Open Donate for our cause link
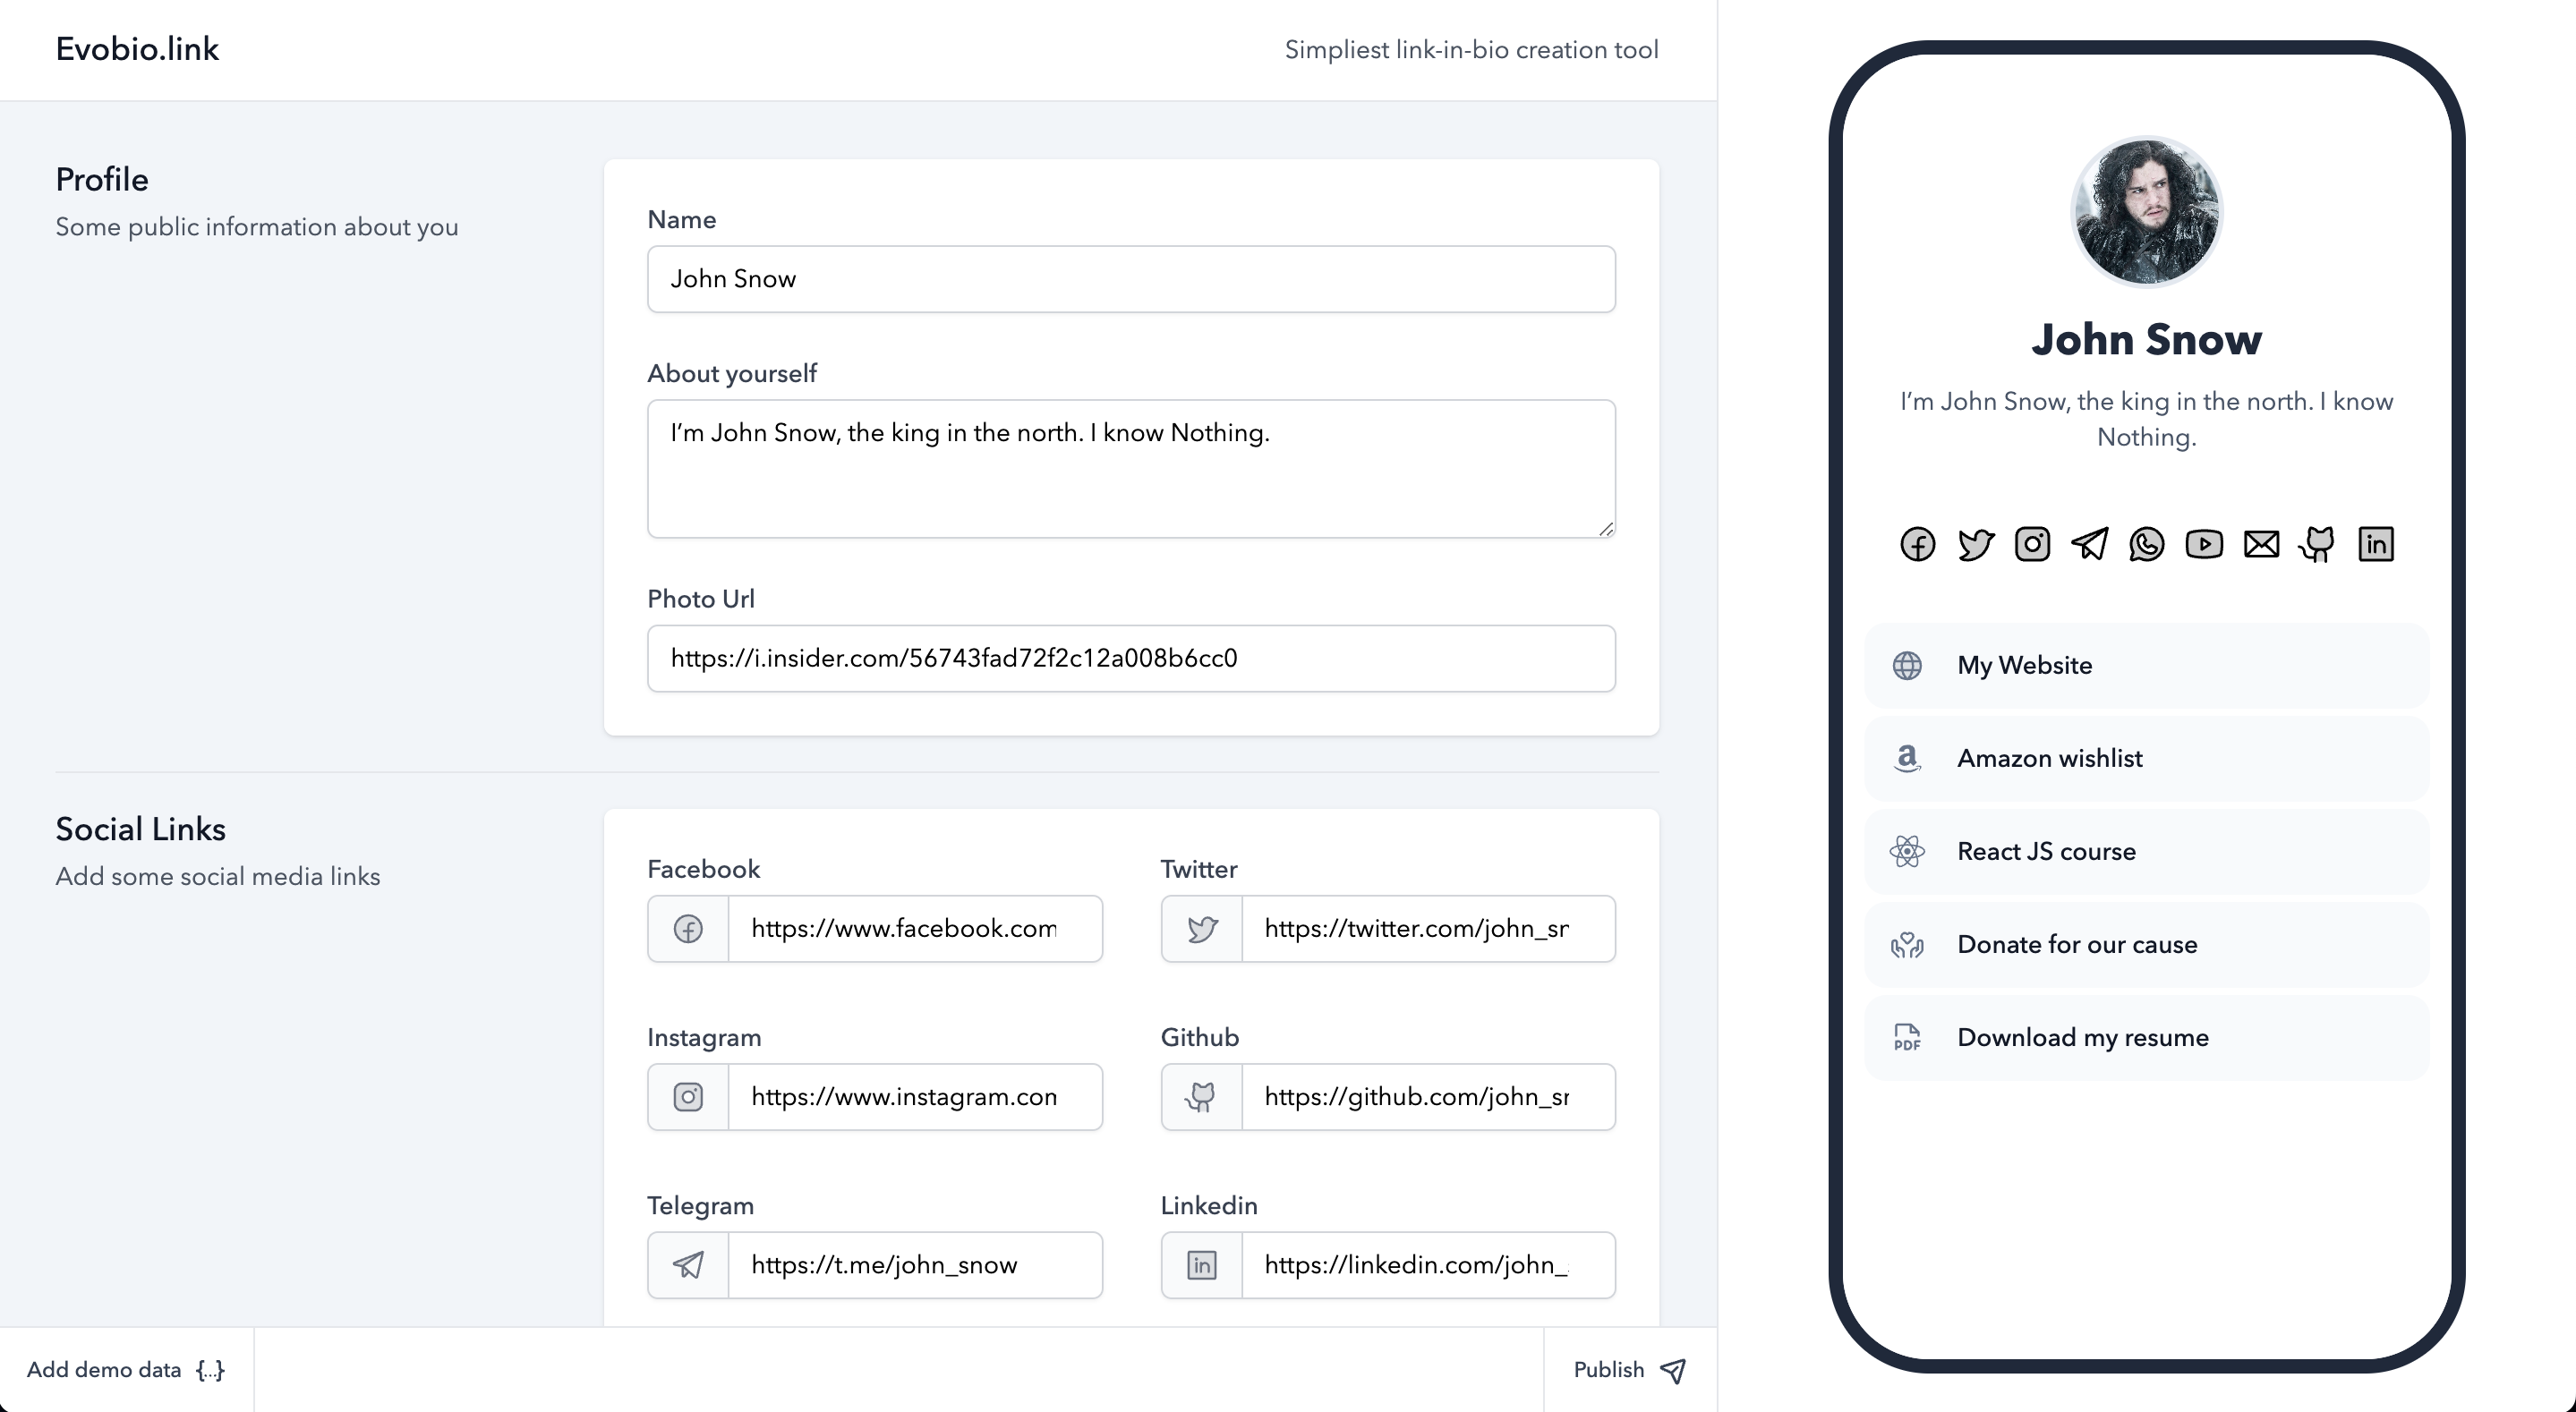This screenshot has height=1412, width=2576. pyautogui.click(x=2146, y=944)
